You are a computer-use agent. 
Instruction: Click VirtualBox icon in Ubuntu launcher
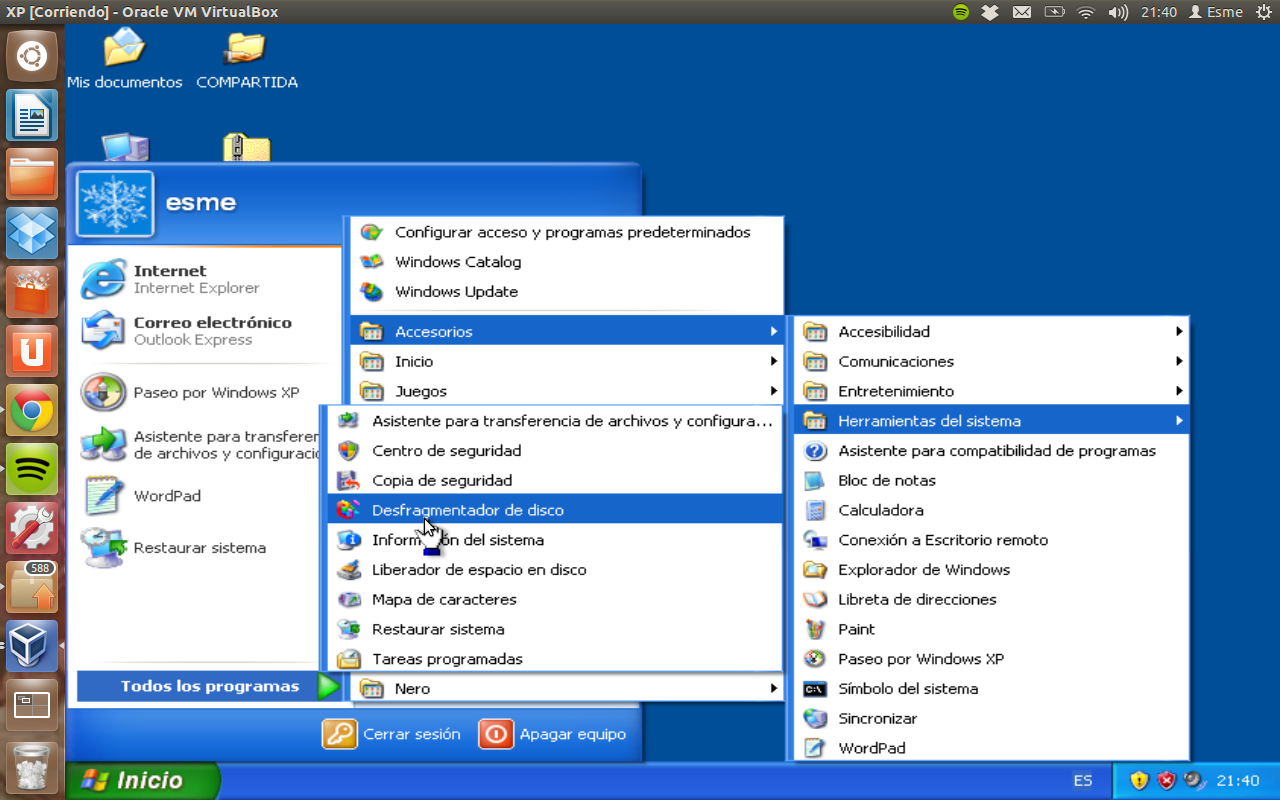click(32, 646)
